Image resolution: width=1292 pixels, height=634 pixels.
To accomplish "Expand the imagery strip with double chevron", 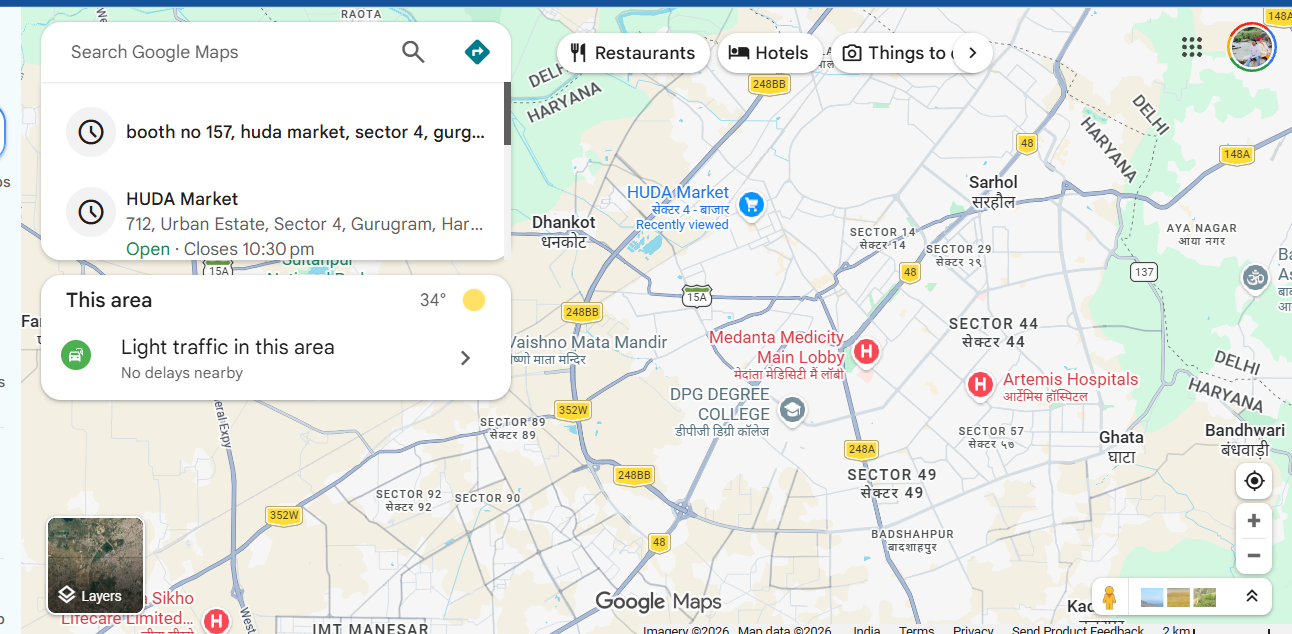I will coord(1251,596).
